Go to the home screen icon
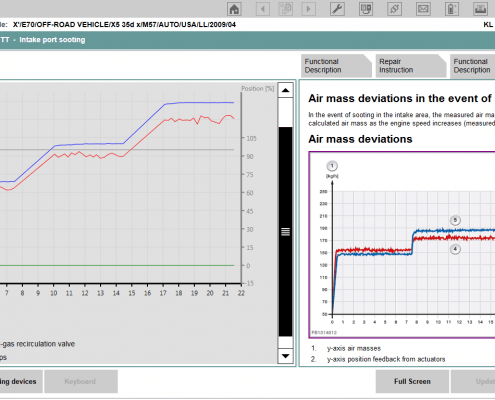495x400 pixels. coord(234,9)
